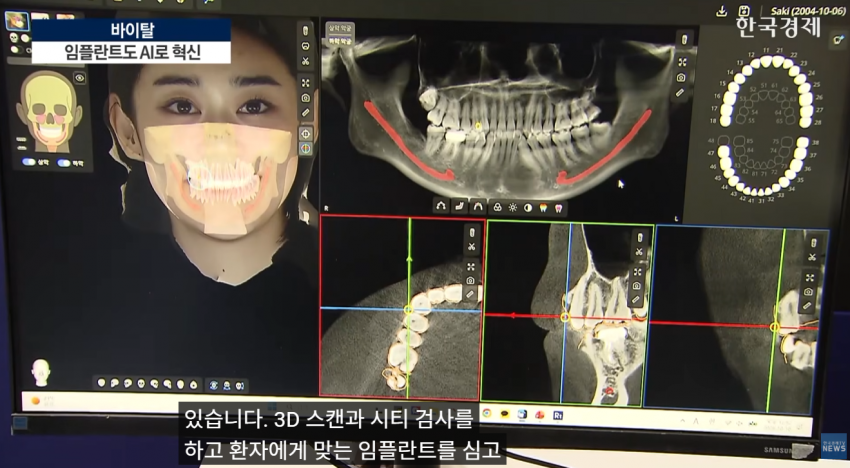Open Chrome from the Windows taskbar
This screenshot has height=468, width=850.
point(487,414)
